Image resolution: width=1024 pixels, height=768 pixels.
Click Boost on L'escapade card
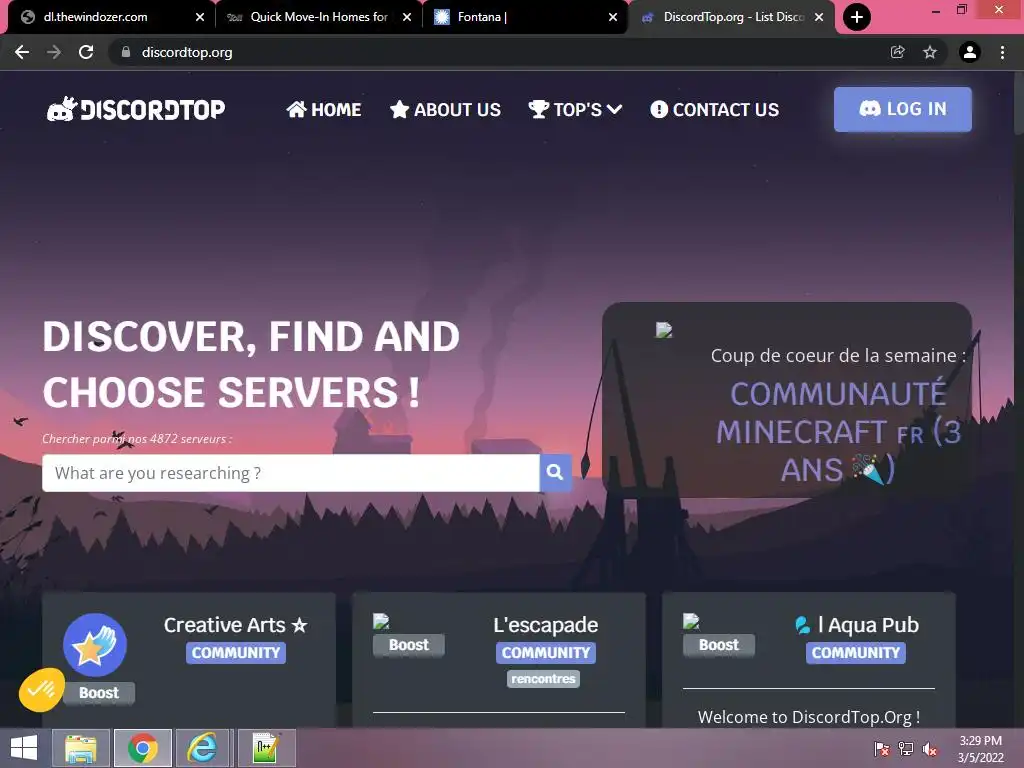[409, 645]
